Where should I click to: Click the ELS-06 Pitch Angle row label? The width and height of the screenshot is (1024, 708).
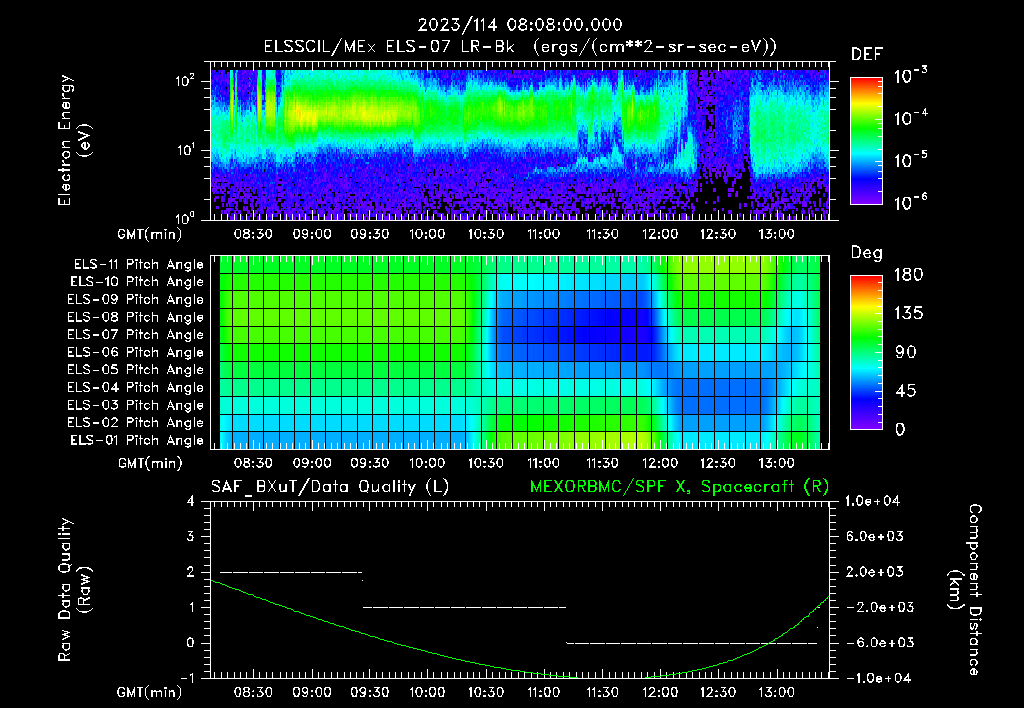tap(136, 353)
